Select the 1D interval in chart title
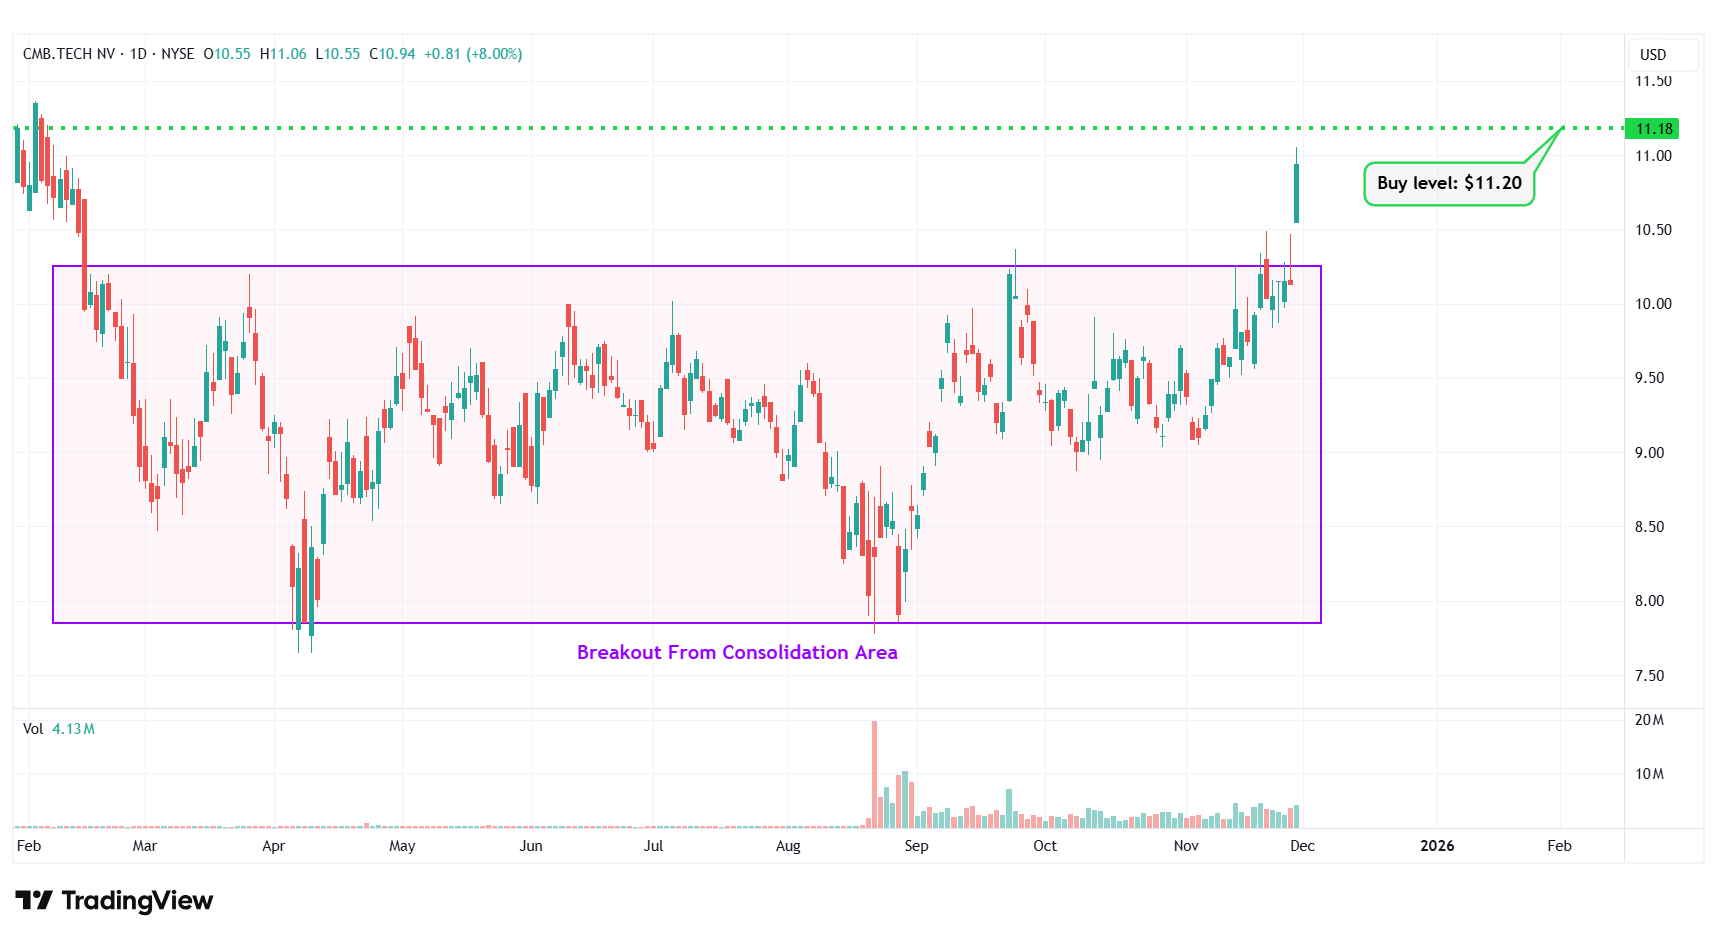This screenshot has height=938, width=1717. 138,54
